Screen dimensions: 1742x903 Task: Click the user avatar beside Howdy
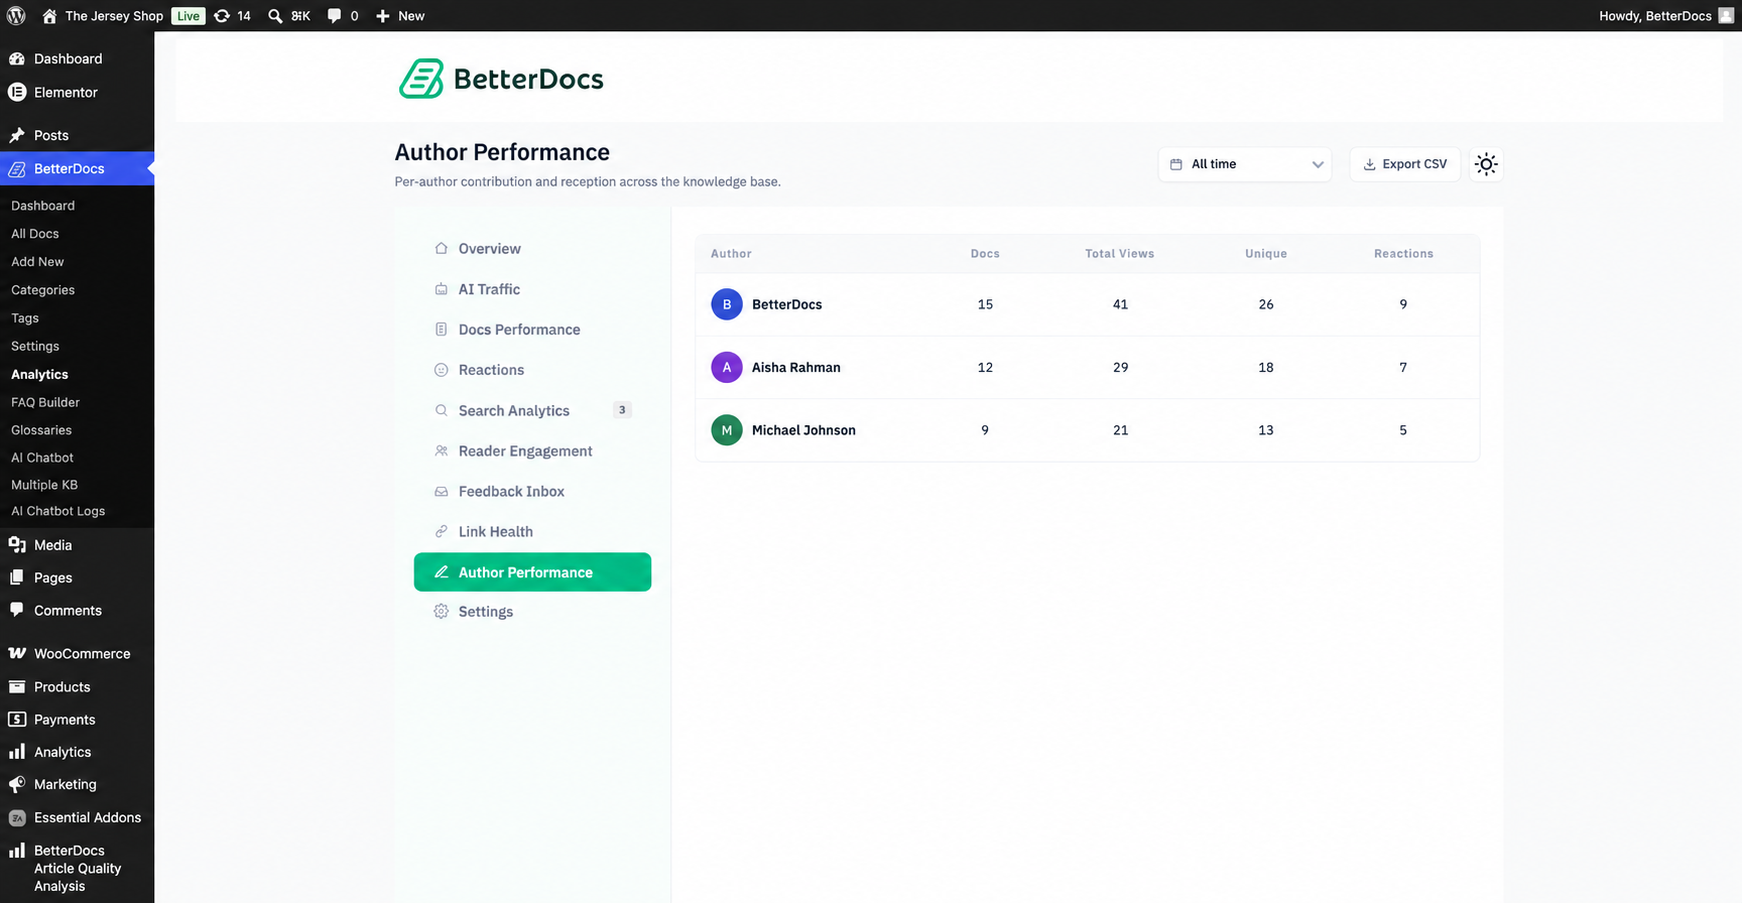click(1726, 16)
